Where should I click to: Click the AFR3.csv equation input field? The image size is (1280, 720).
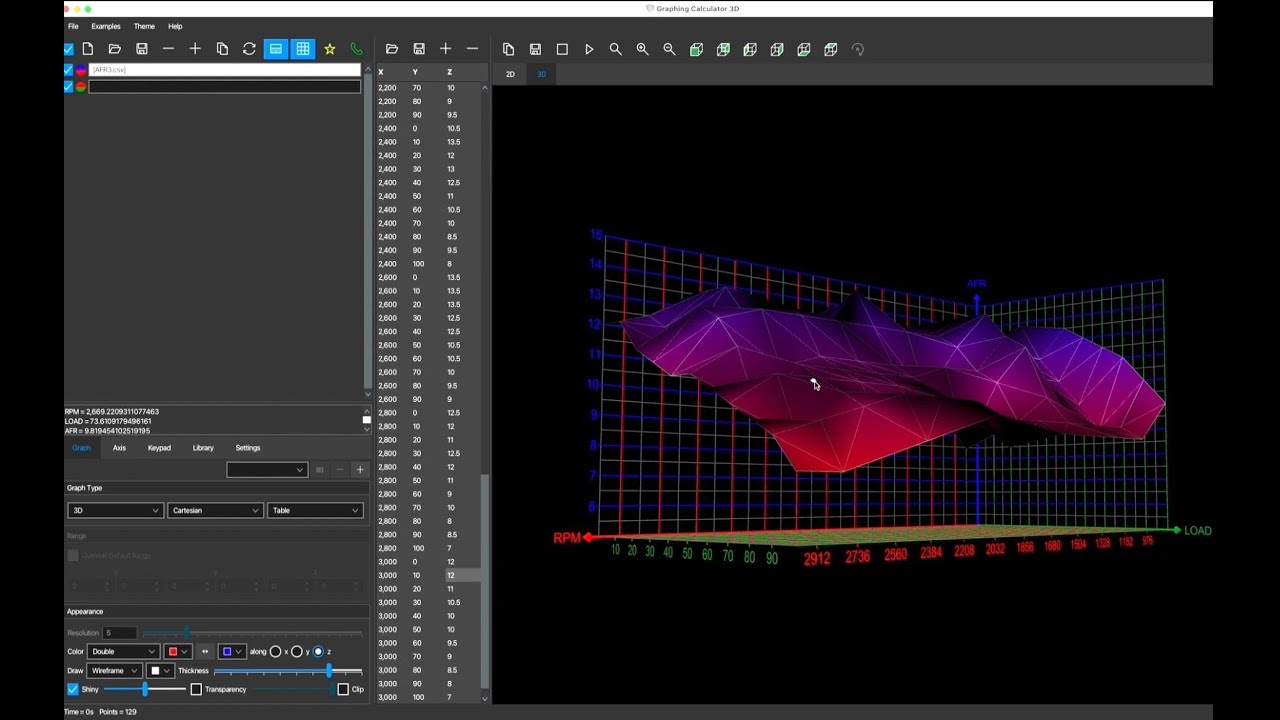pyautogui.click(x=224, y=70)
